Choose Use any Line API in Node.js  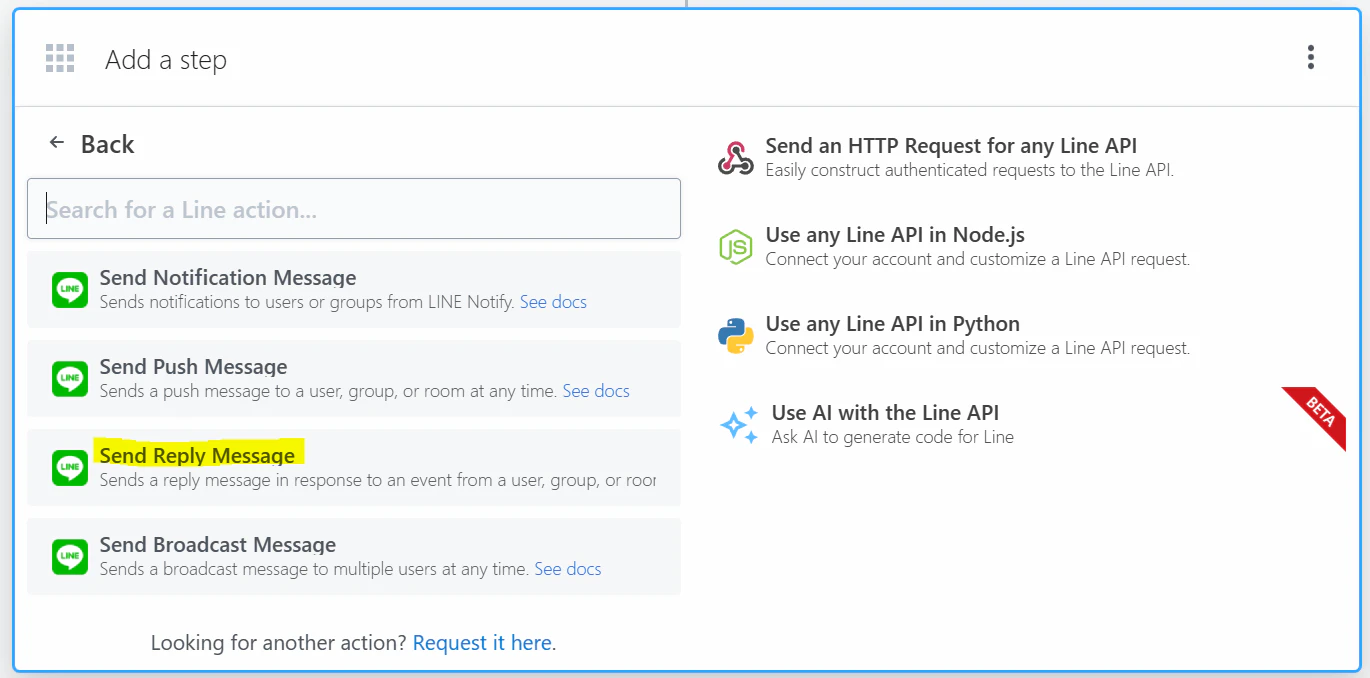click(x=895, y=235)
